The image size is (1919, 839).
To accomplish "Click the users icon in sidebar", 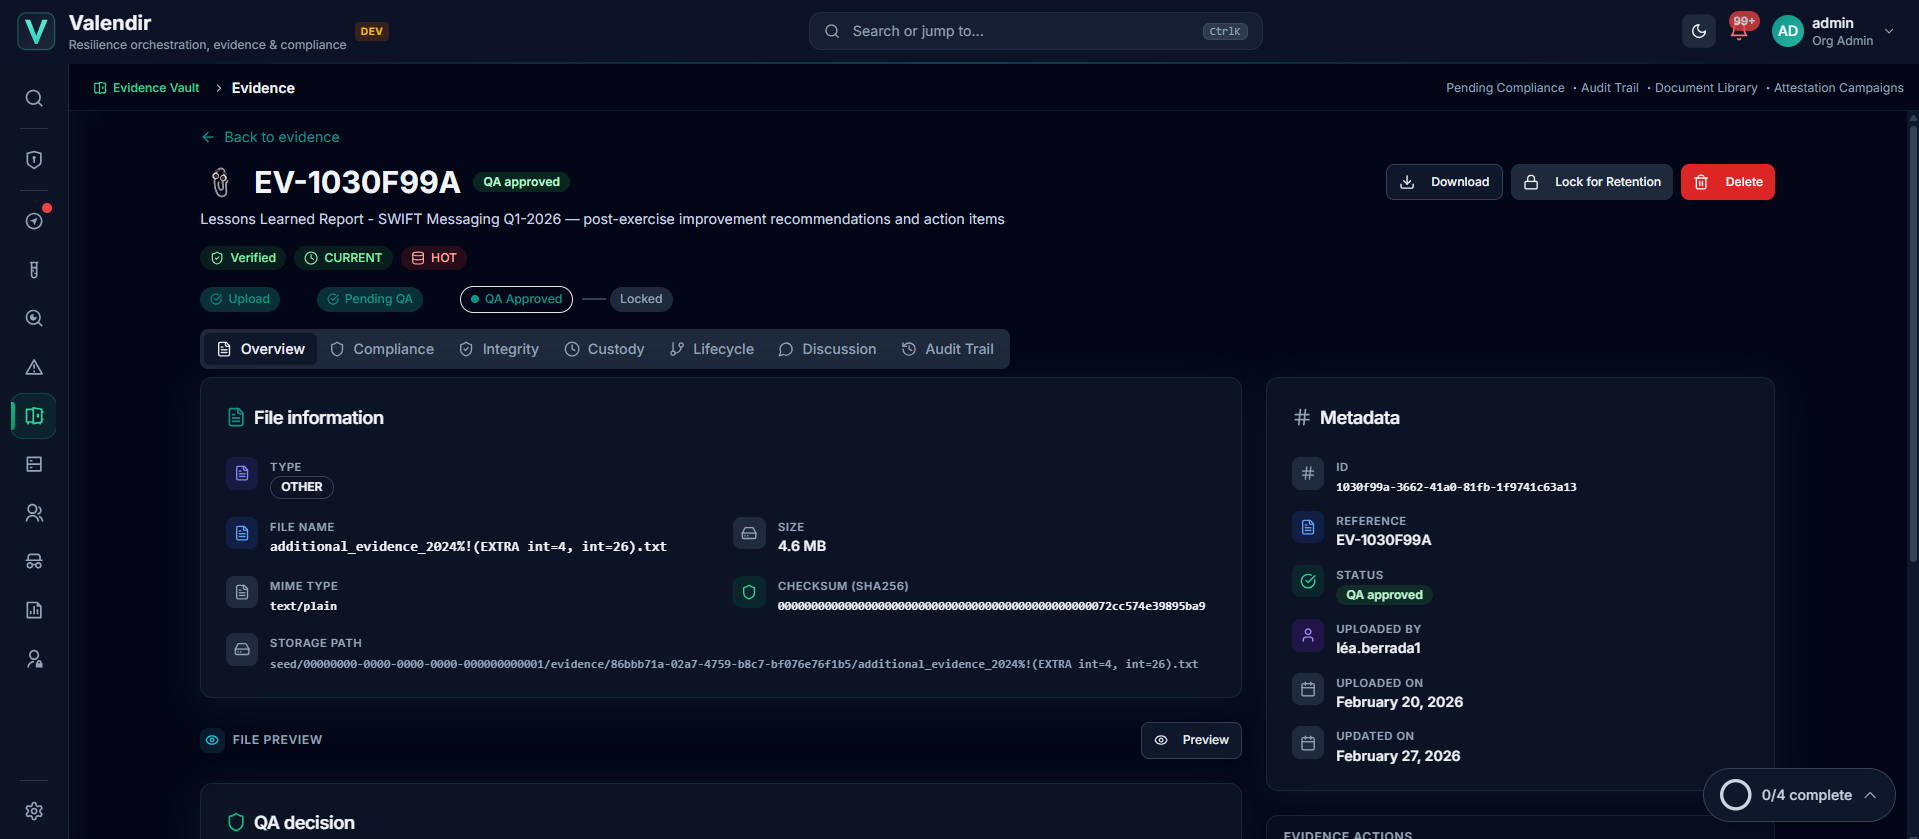I will tap(34, 513).
